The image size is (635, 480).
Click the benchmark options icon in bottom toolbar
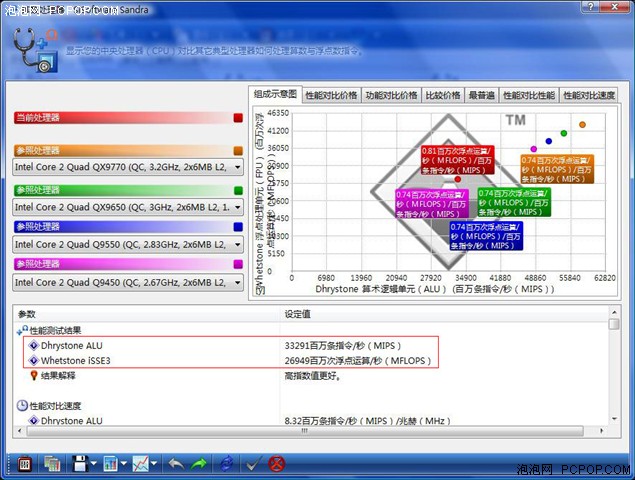[25, 464]
